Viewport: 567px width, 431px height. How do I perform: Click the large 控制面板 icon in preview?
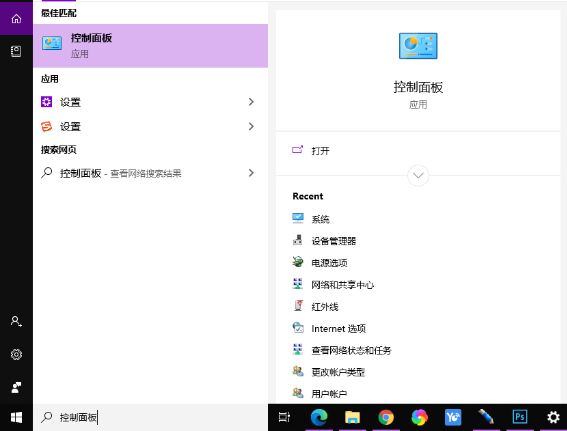coord(418,46)
